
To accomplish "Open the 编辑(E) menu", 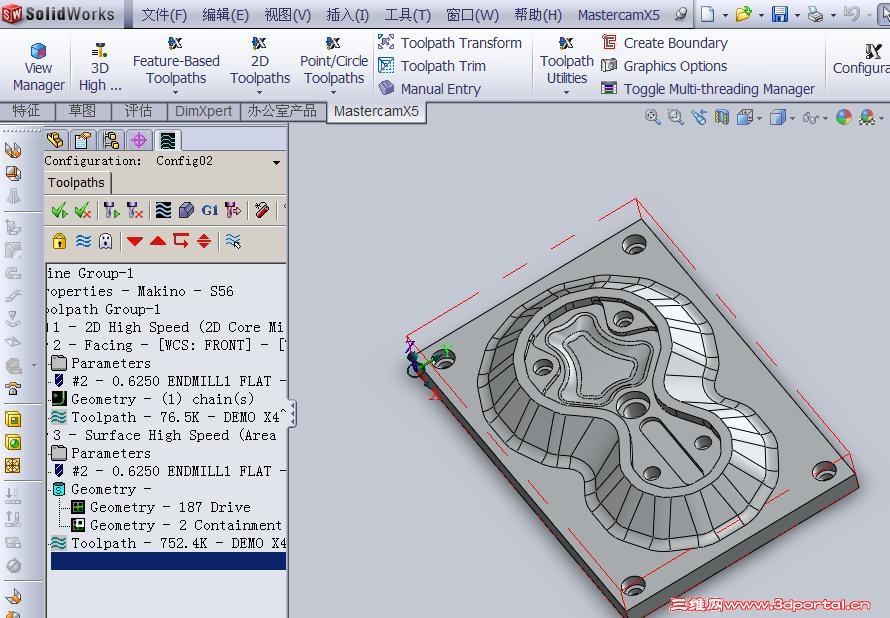I will 225,14.
